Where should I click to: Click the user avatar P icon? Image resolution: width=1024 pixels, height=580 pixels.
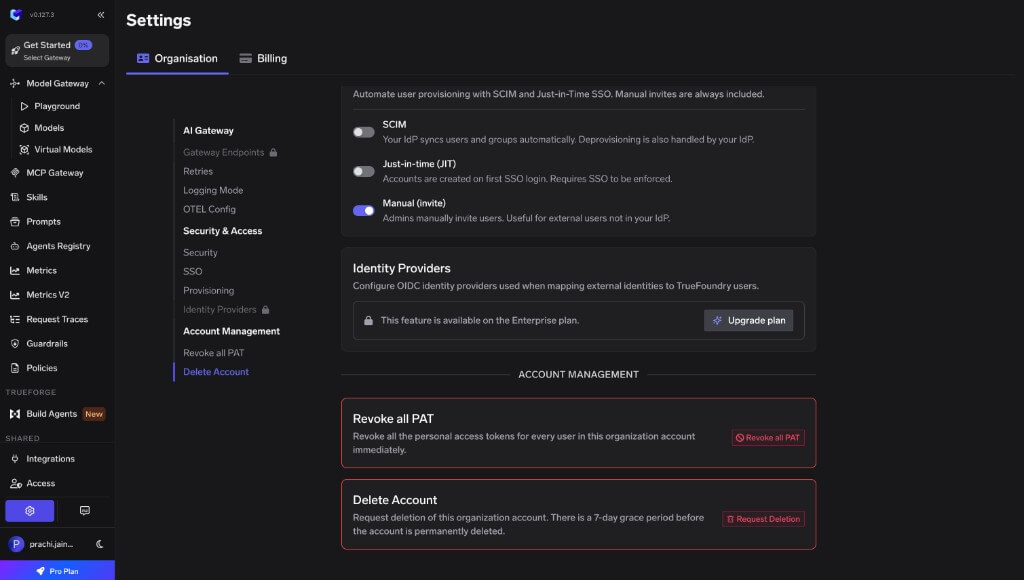pos(16,544)
